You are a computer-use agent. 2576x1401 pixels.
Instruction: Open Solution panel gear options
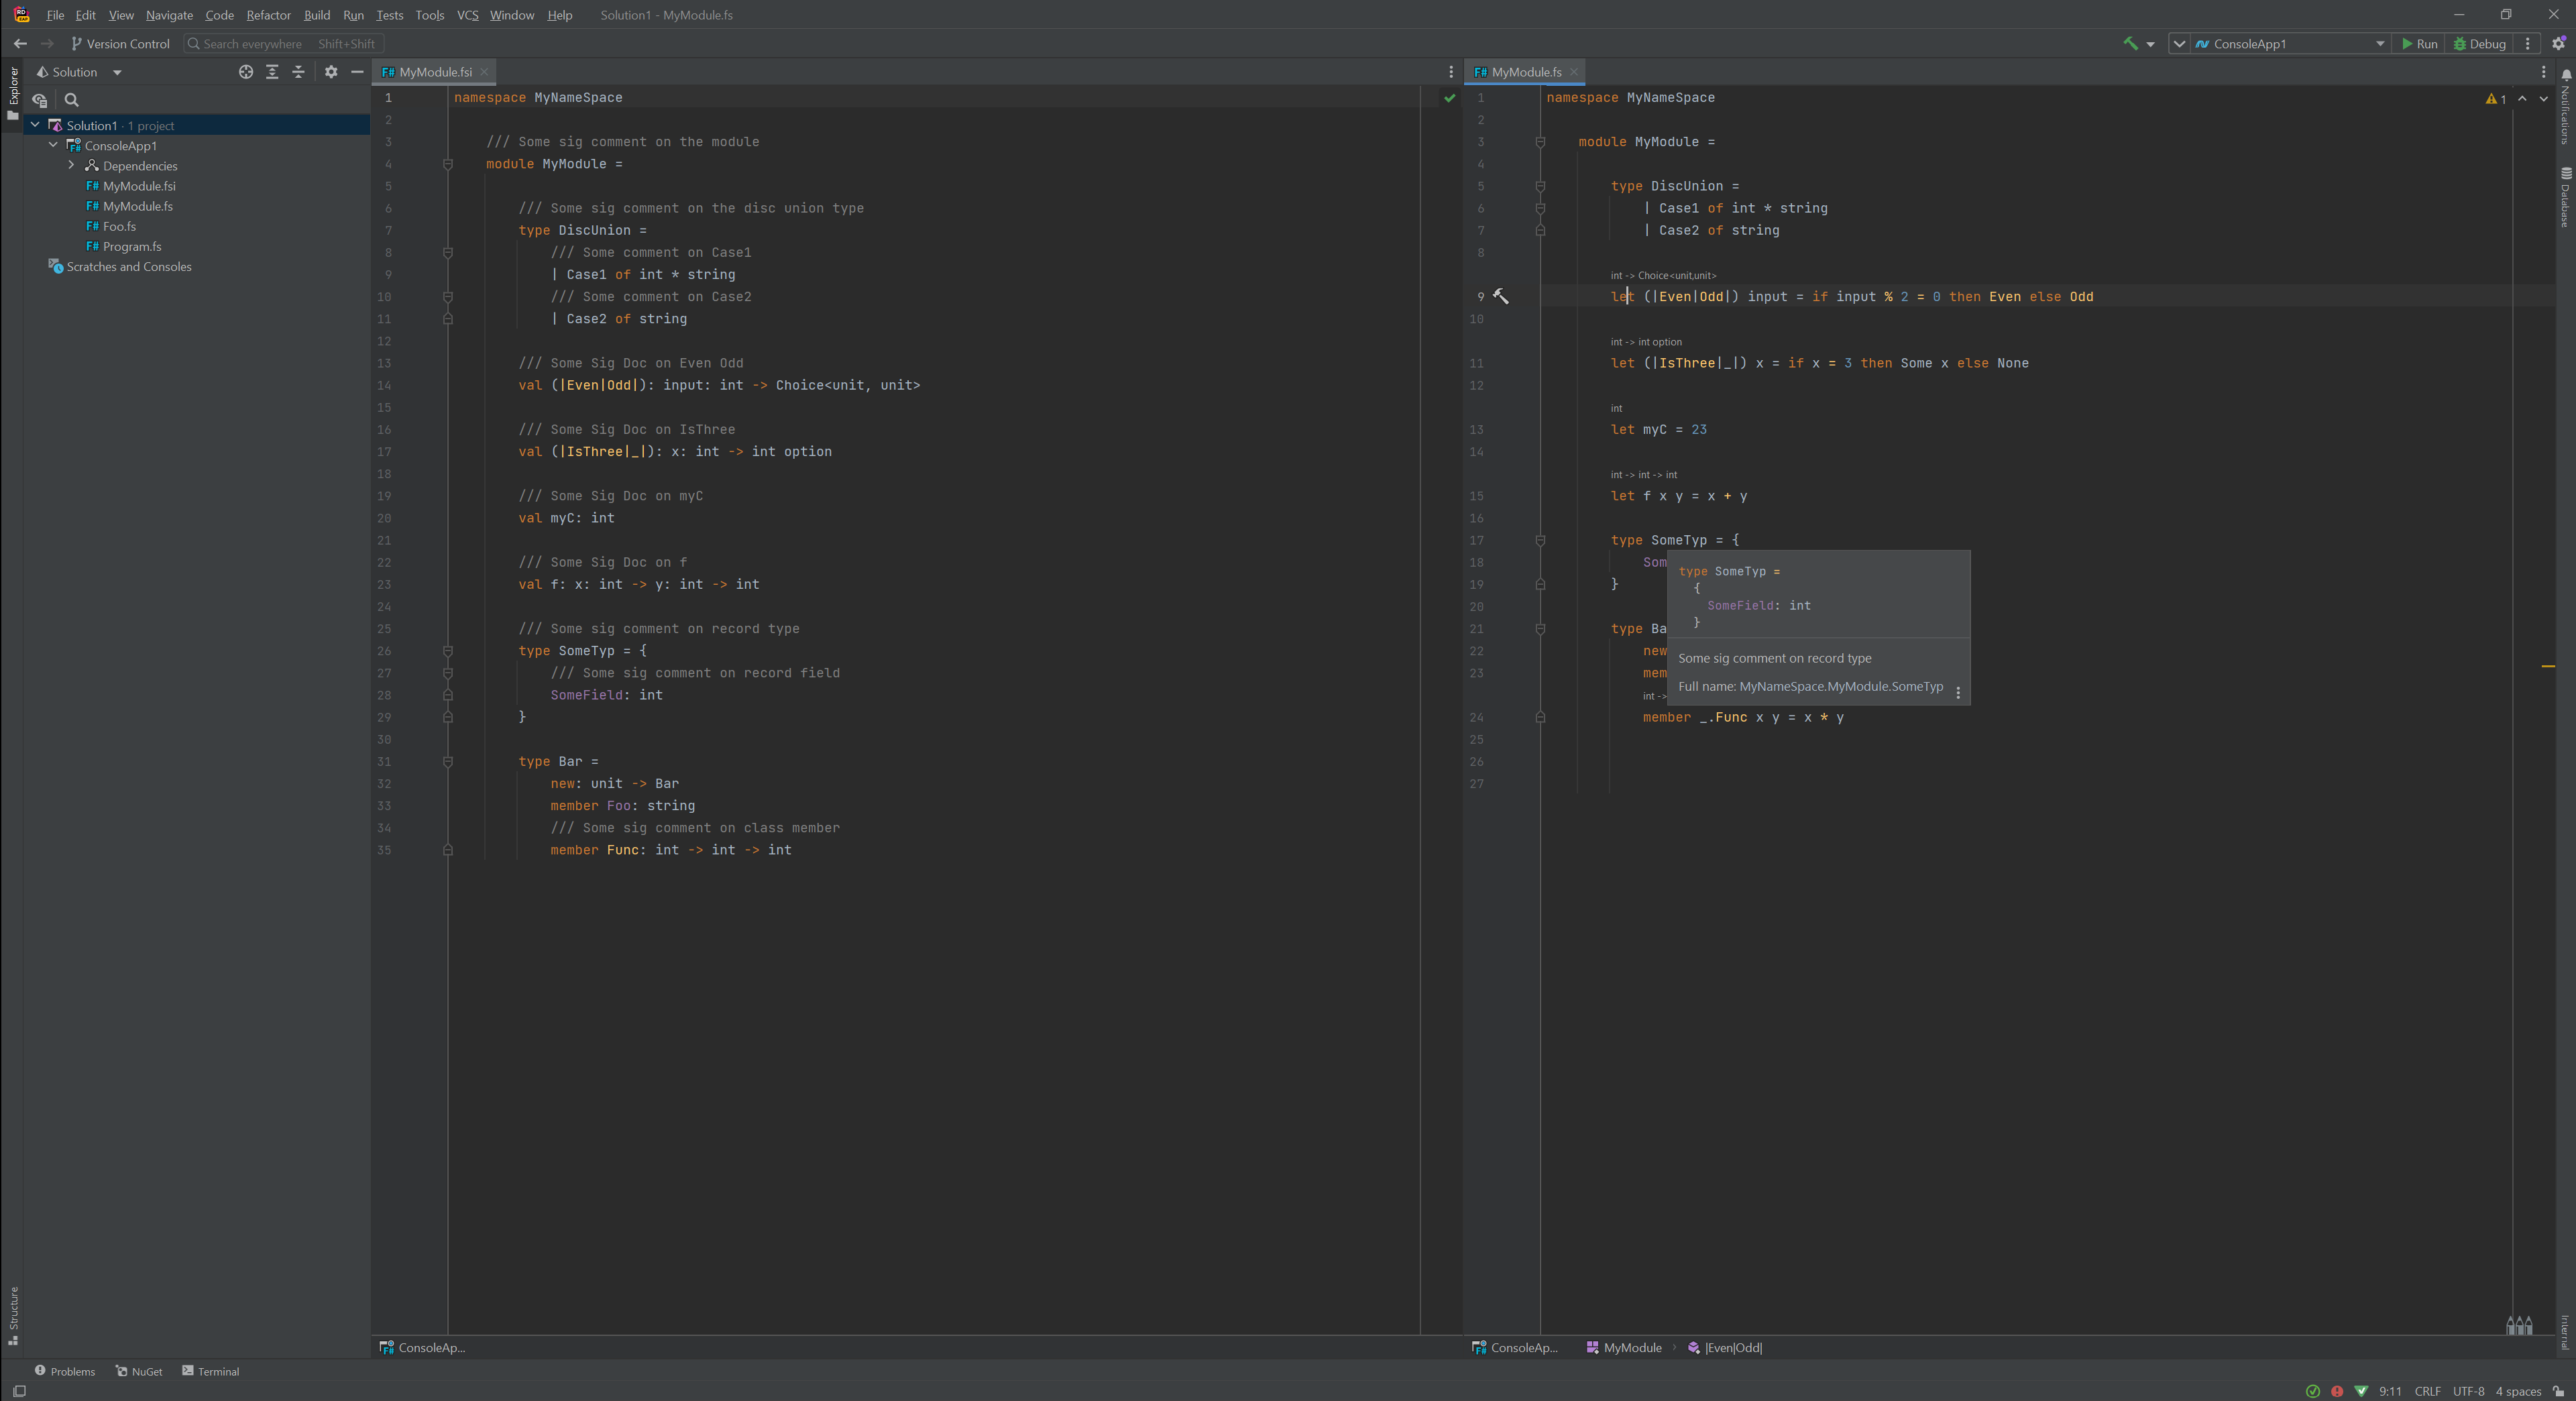(331, 72)
